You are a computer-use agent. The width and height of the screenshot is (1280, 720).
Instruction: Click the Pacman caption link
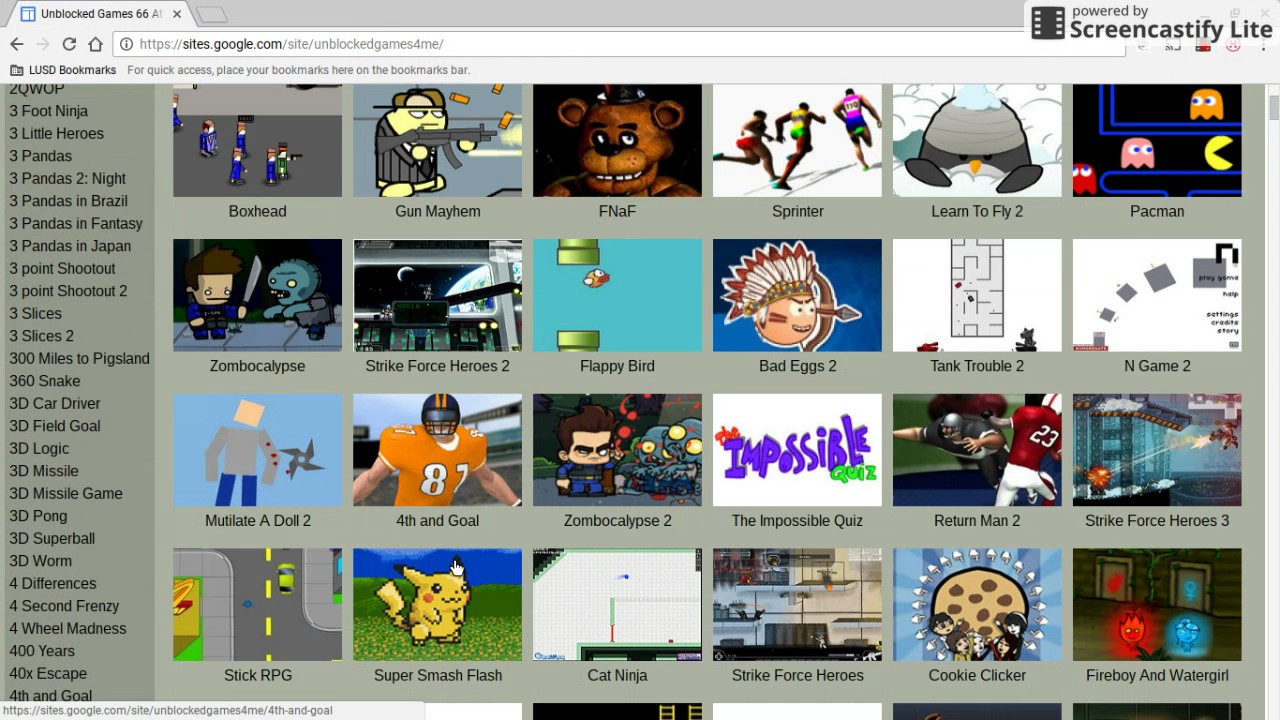click(1157, 211)
